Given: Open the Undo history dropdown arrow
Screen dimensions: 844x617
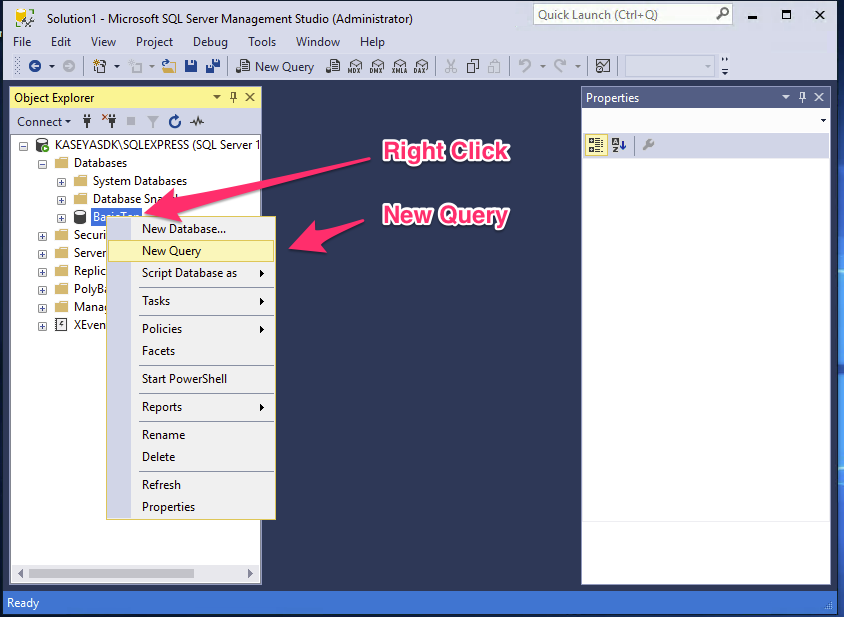Looking at the screenshot, I should 543,67.
